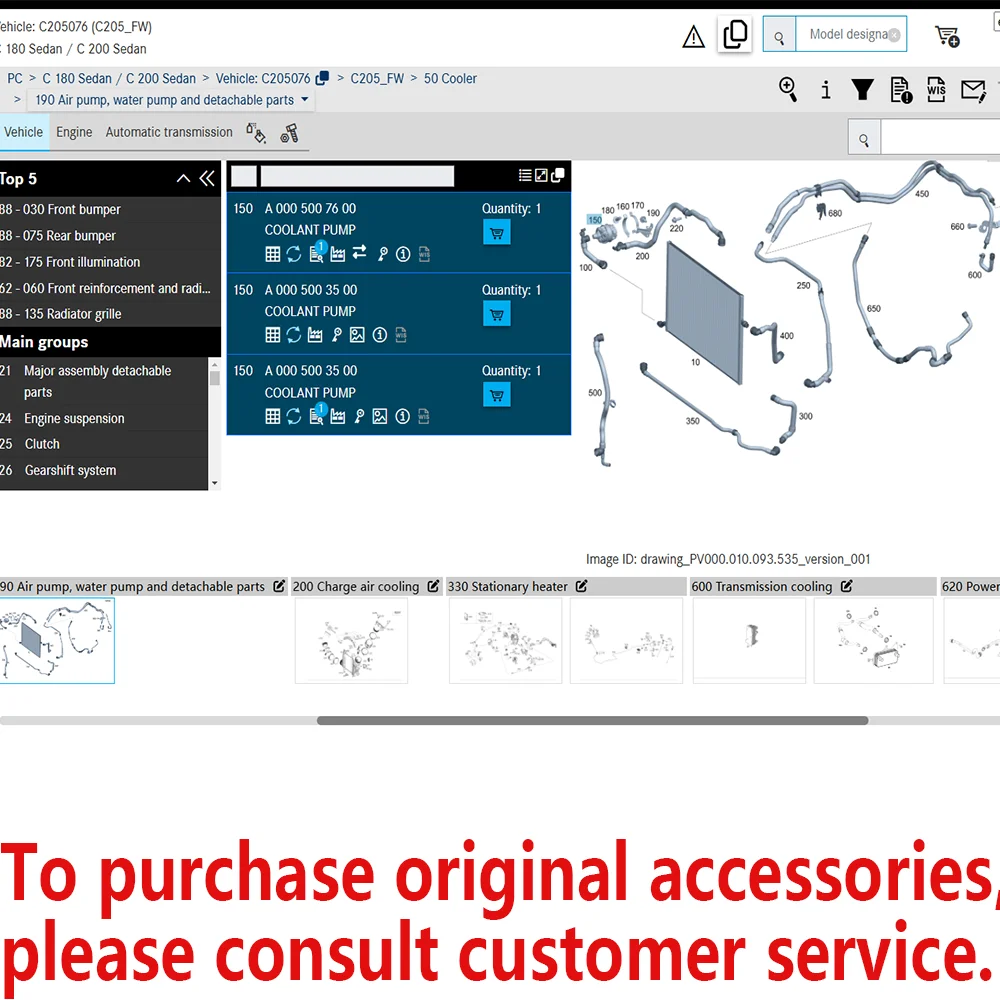Click the swap arrows icon for A 000 500 76 00

point(359,252)
